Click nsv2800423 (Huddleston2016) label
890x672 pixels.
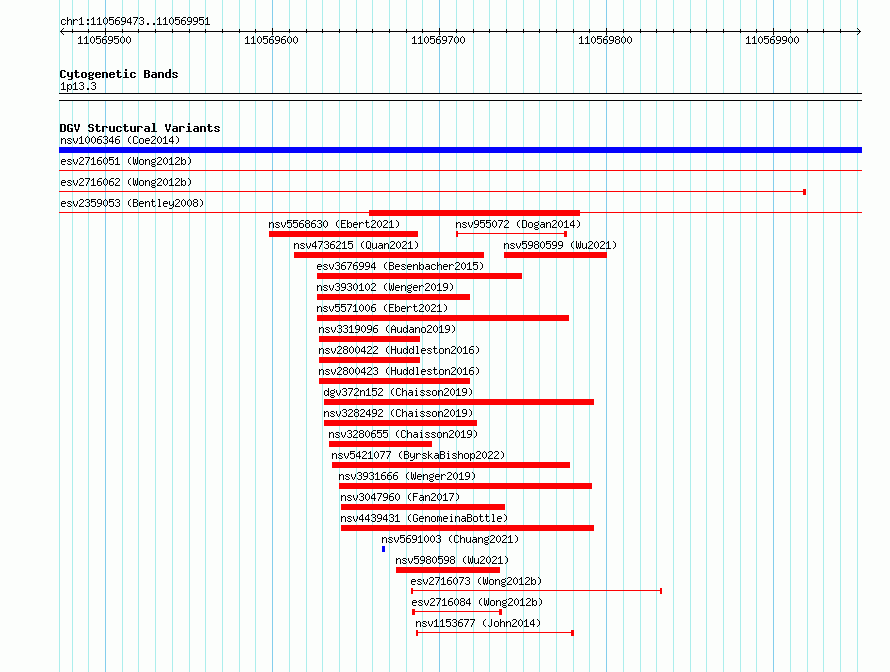click(x=399, y=371)
